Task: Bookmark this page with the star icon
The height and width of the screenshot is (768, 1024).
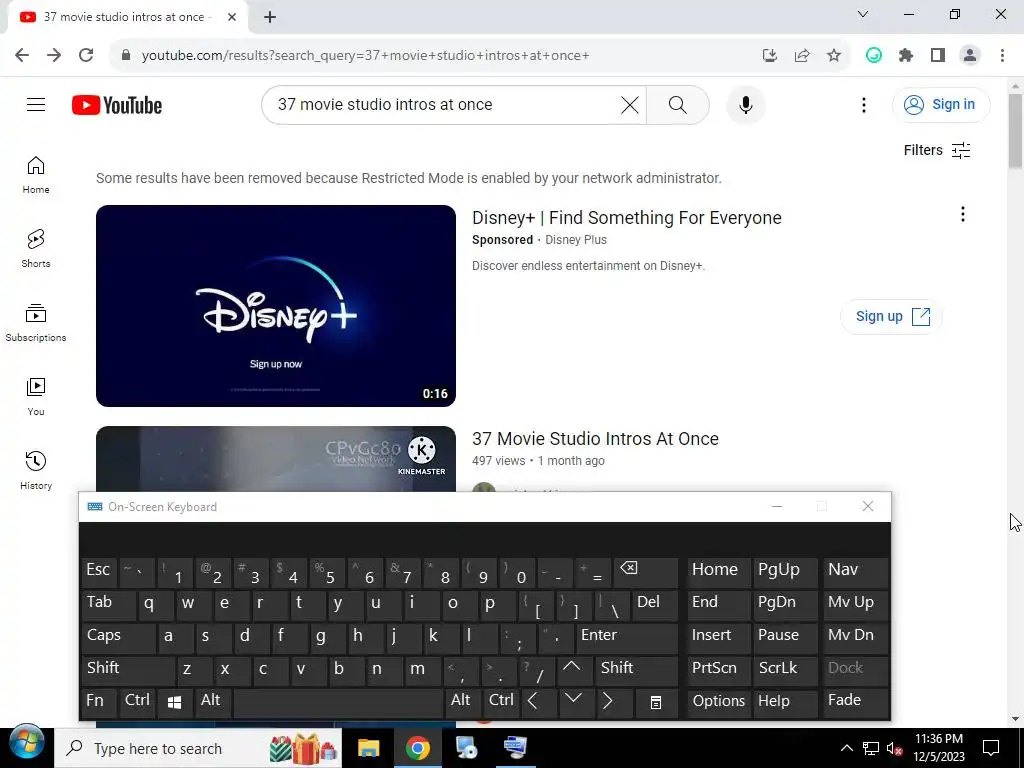Action: point(833,55)
